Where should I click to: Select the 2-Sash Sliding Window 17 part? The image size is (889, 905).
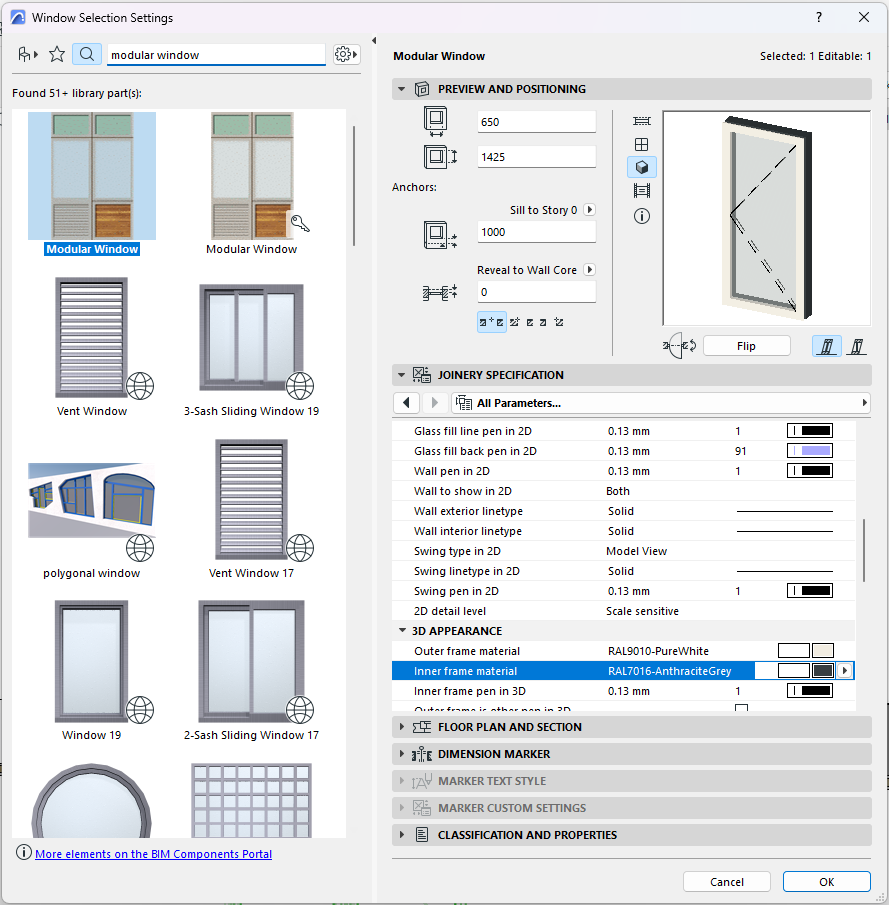(252, 661)
